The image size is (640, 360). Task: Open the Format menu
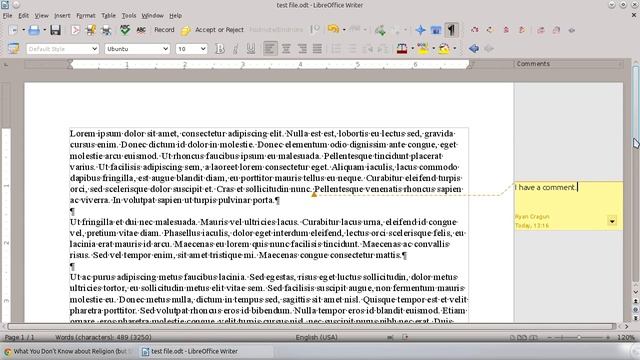[x=86, y=16]
